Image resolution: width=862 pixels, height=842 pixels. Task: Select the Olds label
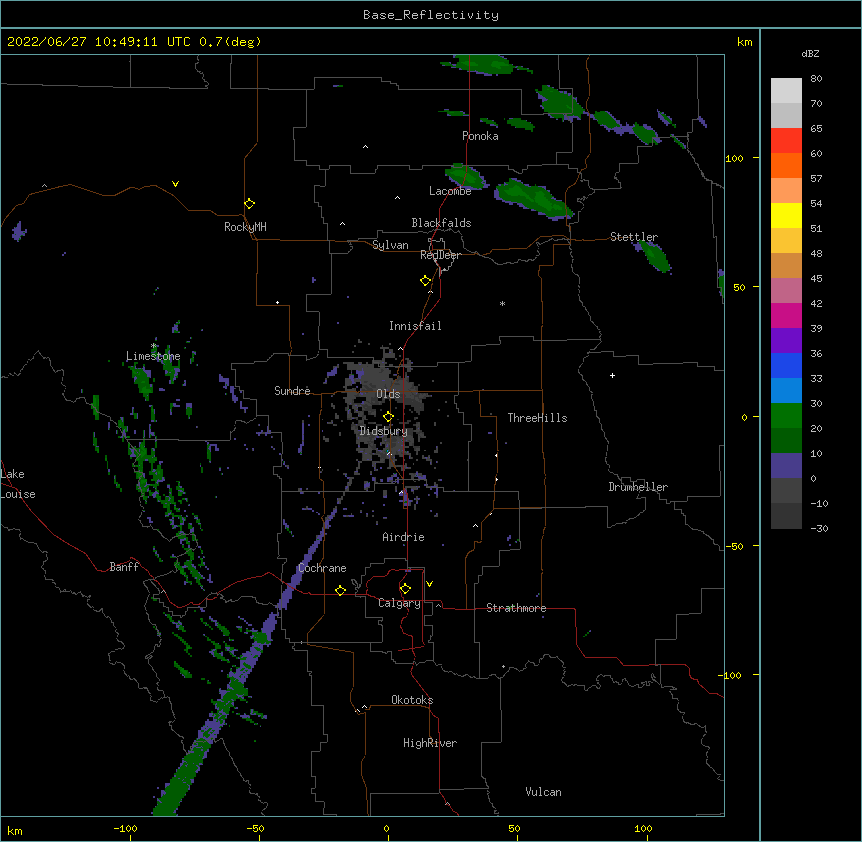(388, 394)
